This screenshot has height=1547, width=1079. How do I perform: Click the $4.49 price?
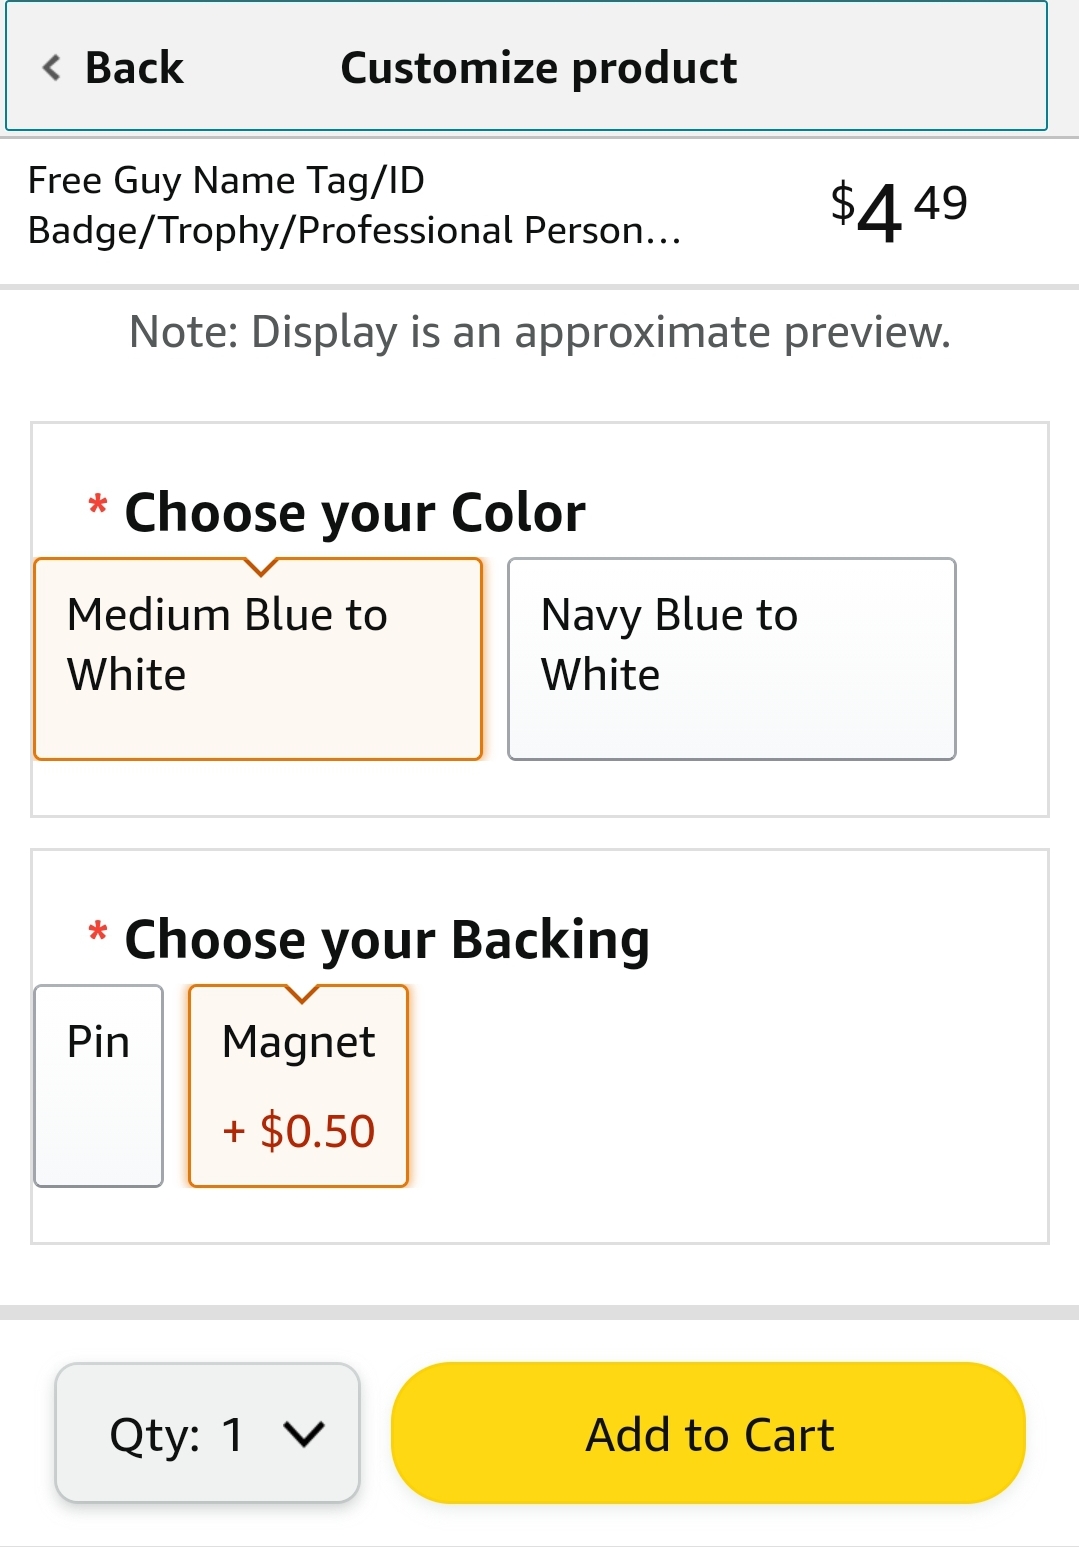[x=898, y=210]
